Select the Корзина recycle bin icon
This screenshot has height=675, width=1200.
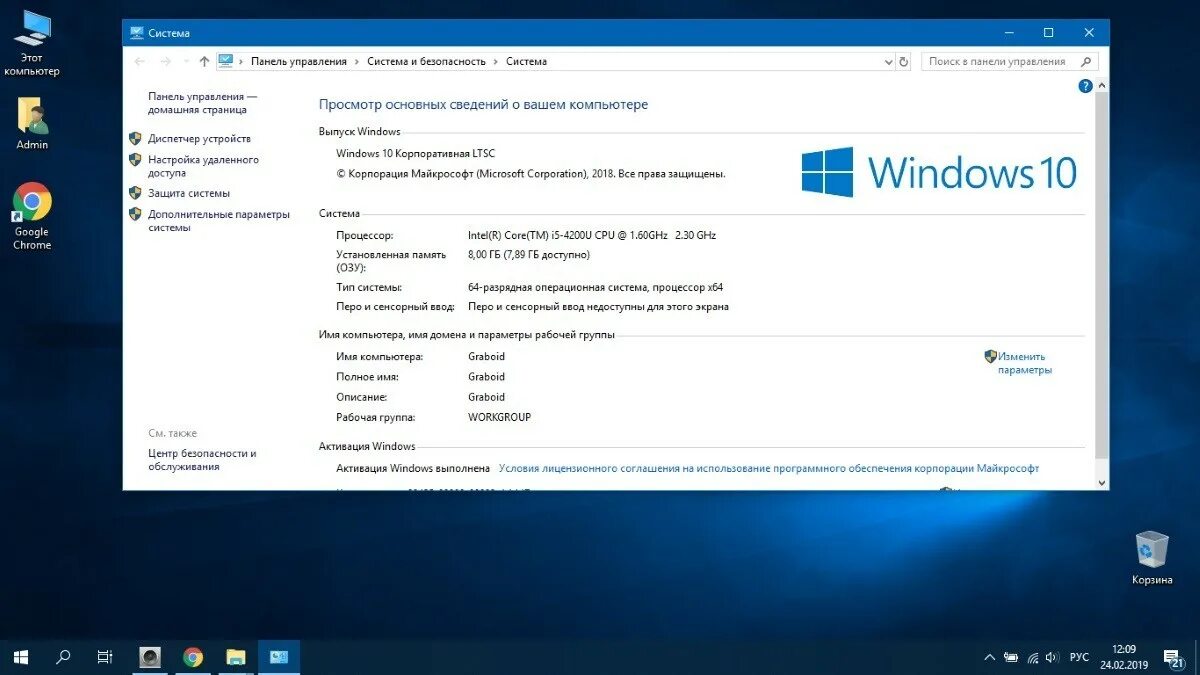tap(1152, 558)
